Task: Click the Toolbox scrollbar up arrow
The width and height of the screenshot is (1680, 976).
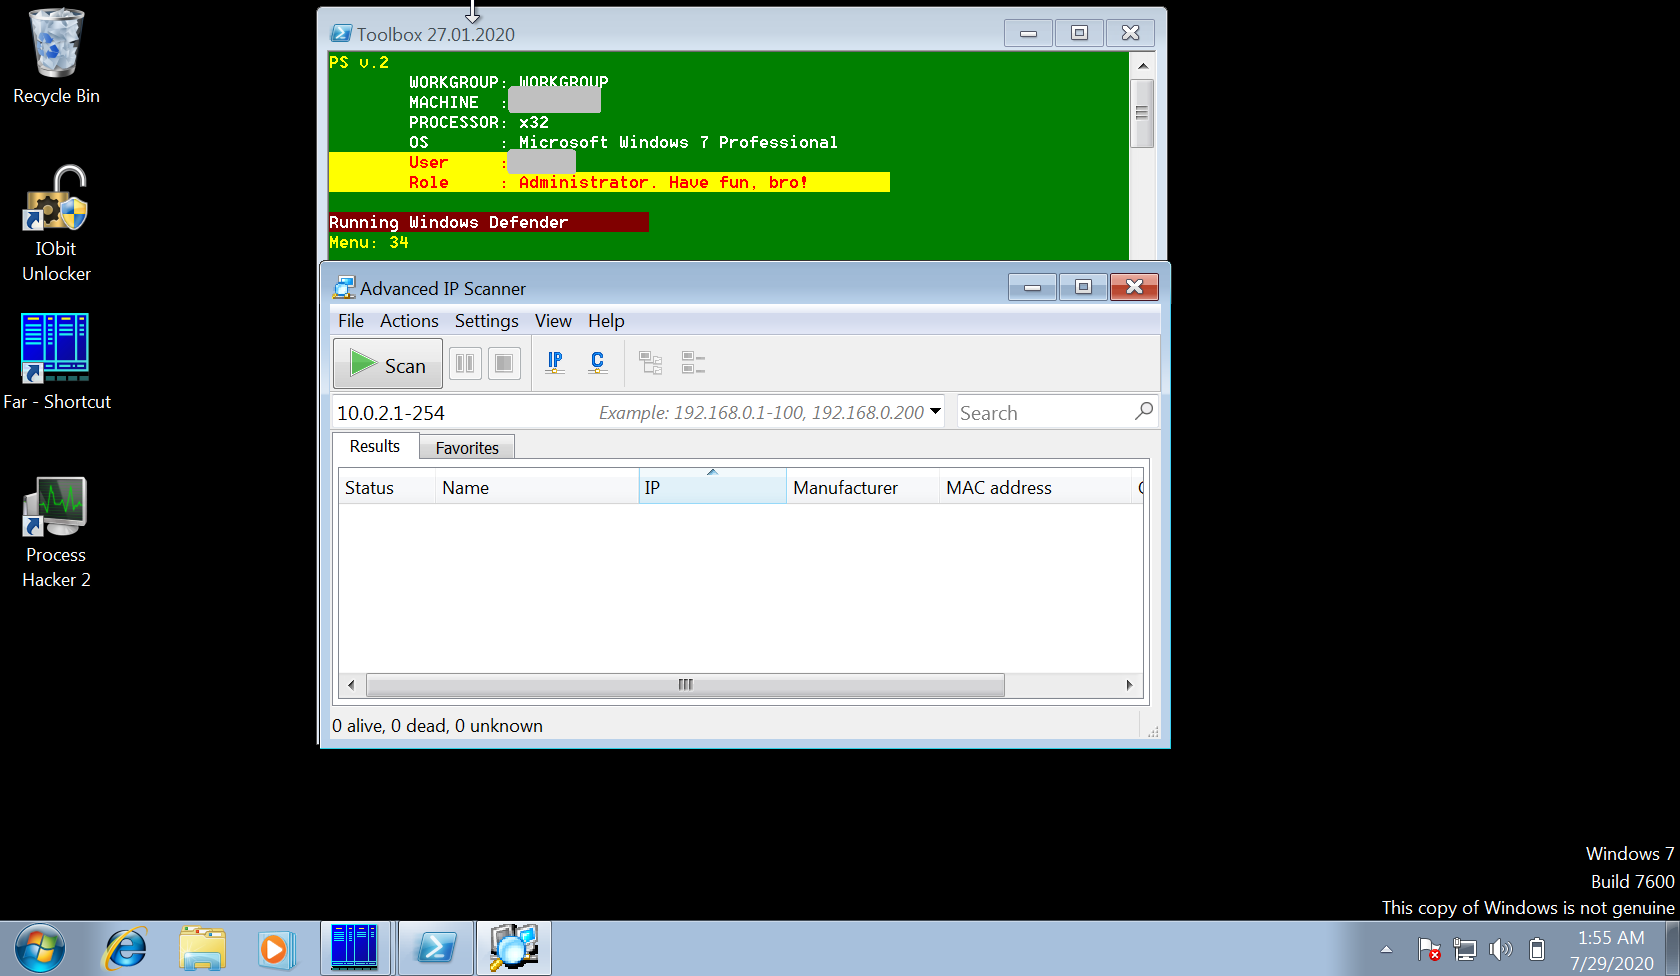Action: (1142, 65)
